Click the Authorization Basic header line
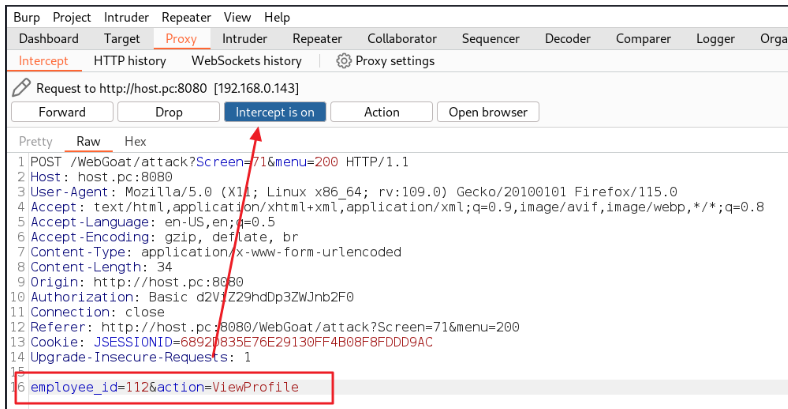Viewport: 788px width, 409px height. [x=192, y=297]
